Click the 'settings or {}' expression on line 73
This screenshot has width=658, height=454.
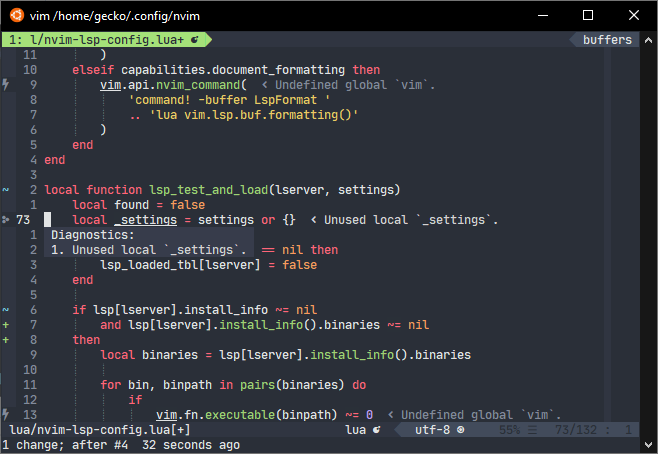[x=247, y=220]
